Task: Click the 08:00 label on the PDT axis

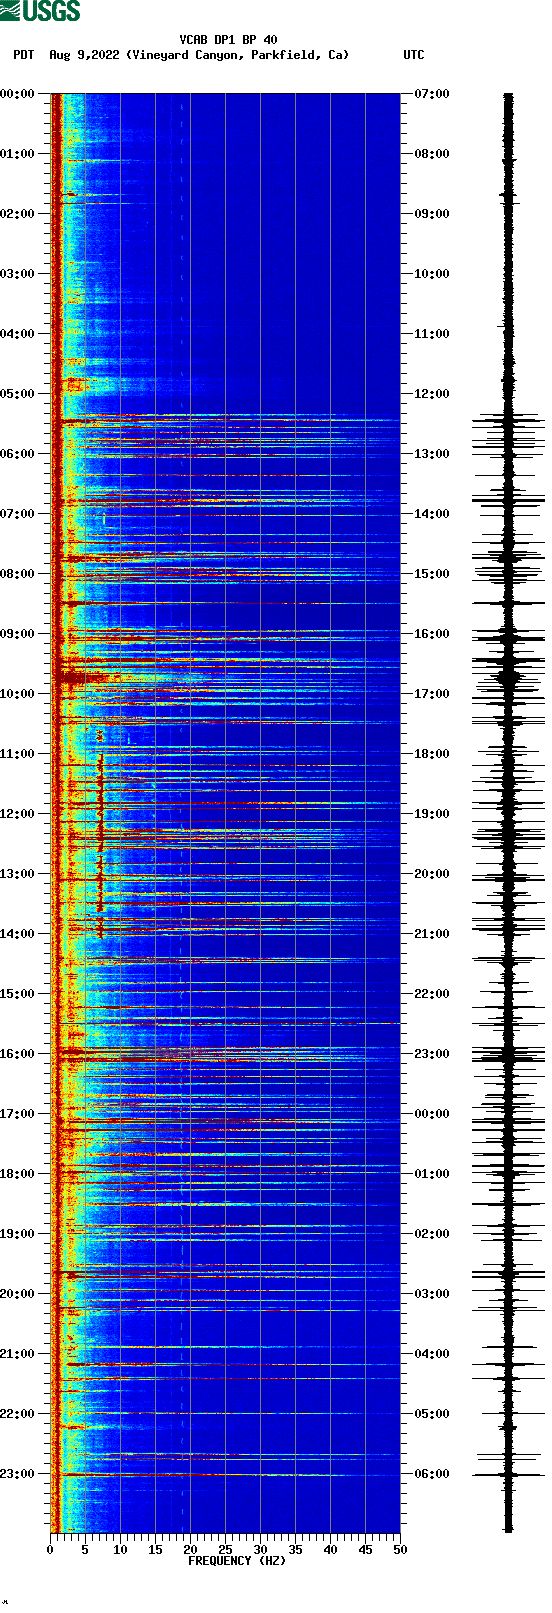Action: pyautogui.click(x=18, y=574)
